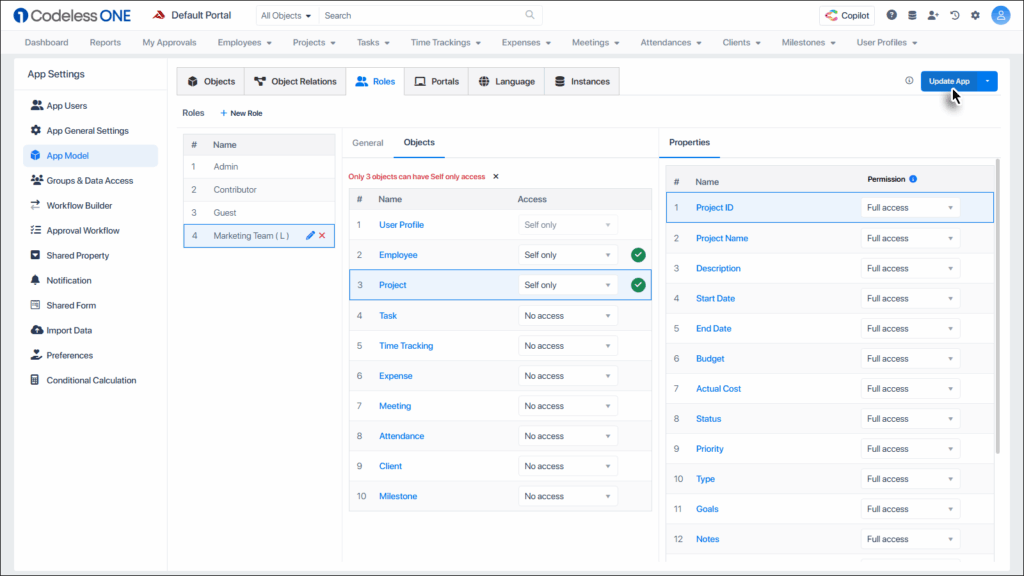Click the Properties panel scrollbar
1024x576 pixels.
point(997,306)
